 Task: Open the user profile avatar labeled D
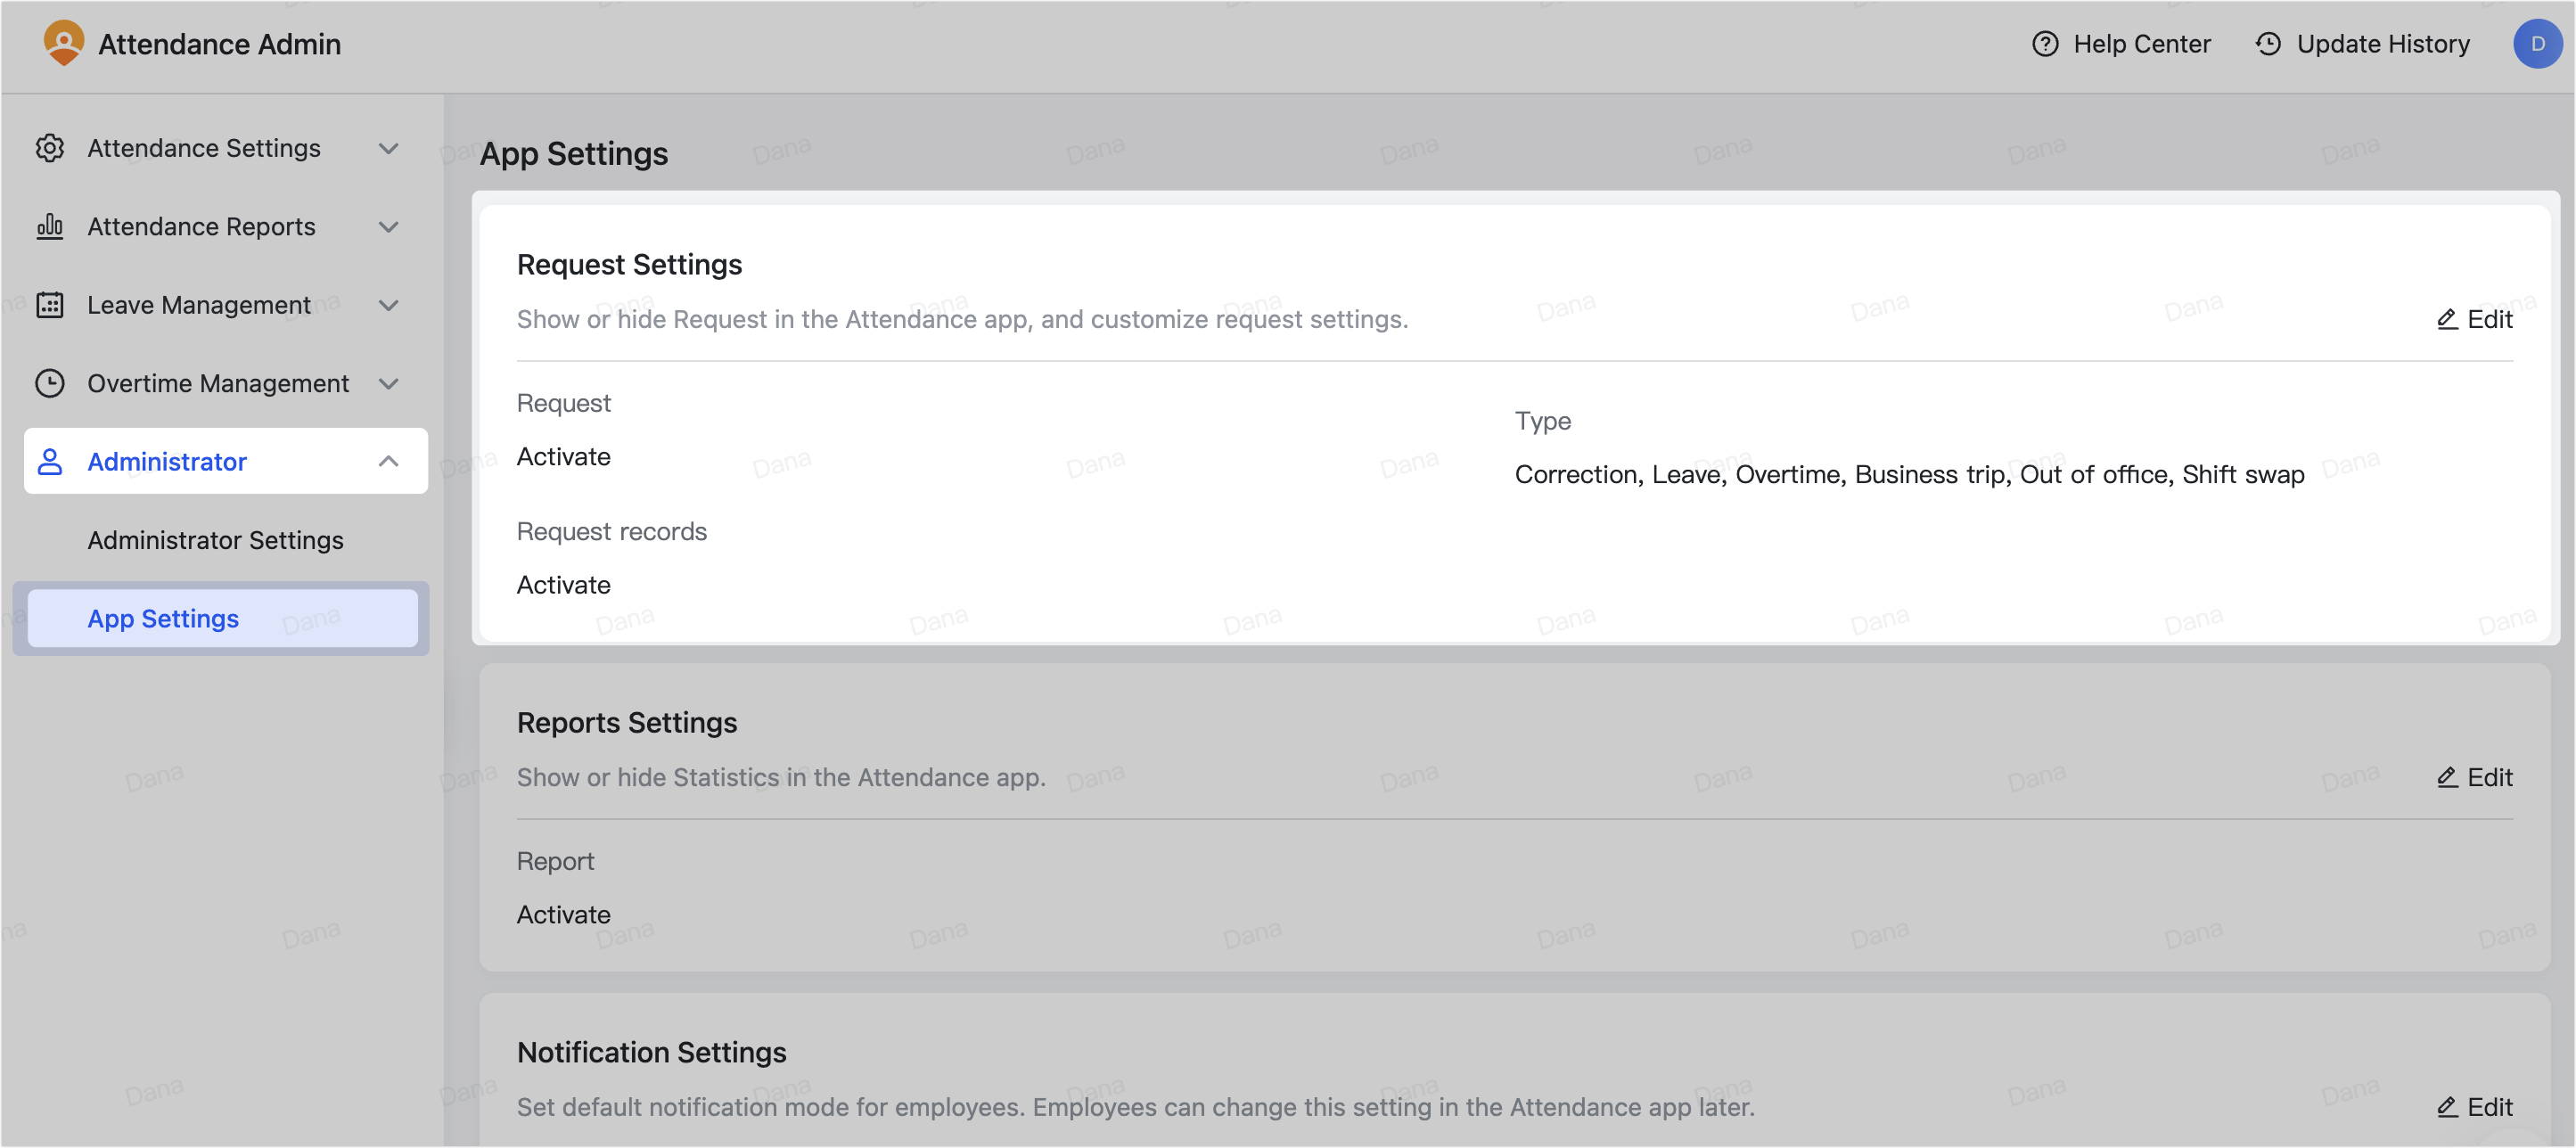coord(2538,43)
